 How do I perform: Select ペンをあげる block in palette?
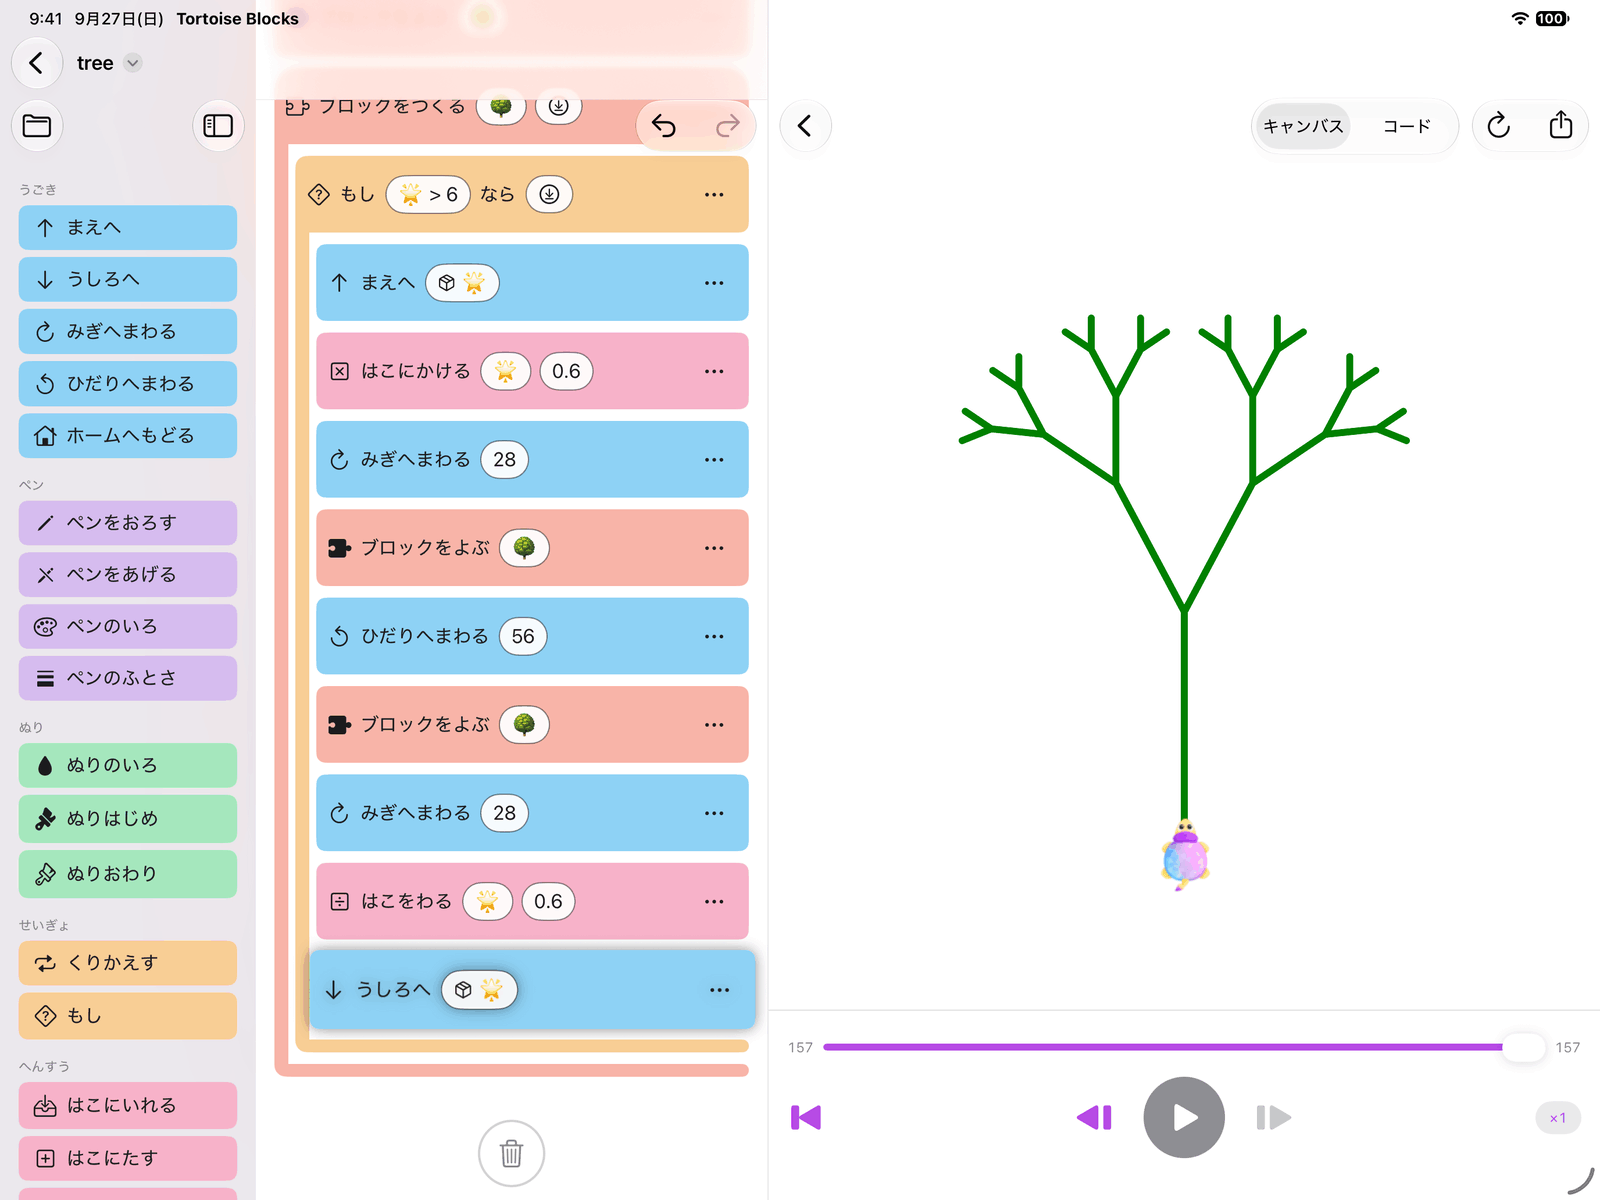(x=128, y=575)
